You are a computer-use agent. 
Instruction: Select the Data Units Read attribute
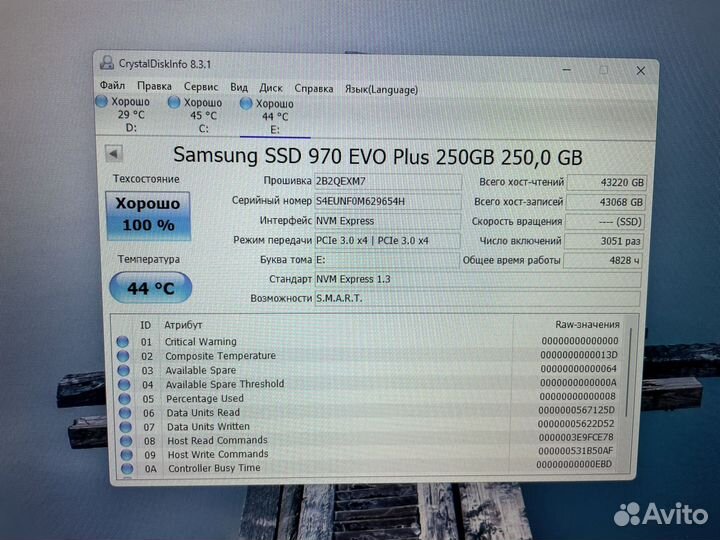click(203, 413)
